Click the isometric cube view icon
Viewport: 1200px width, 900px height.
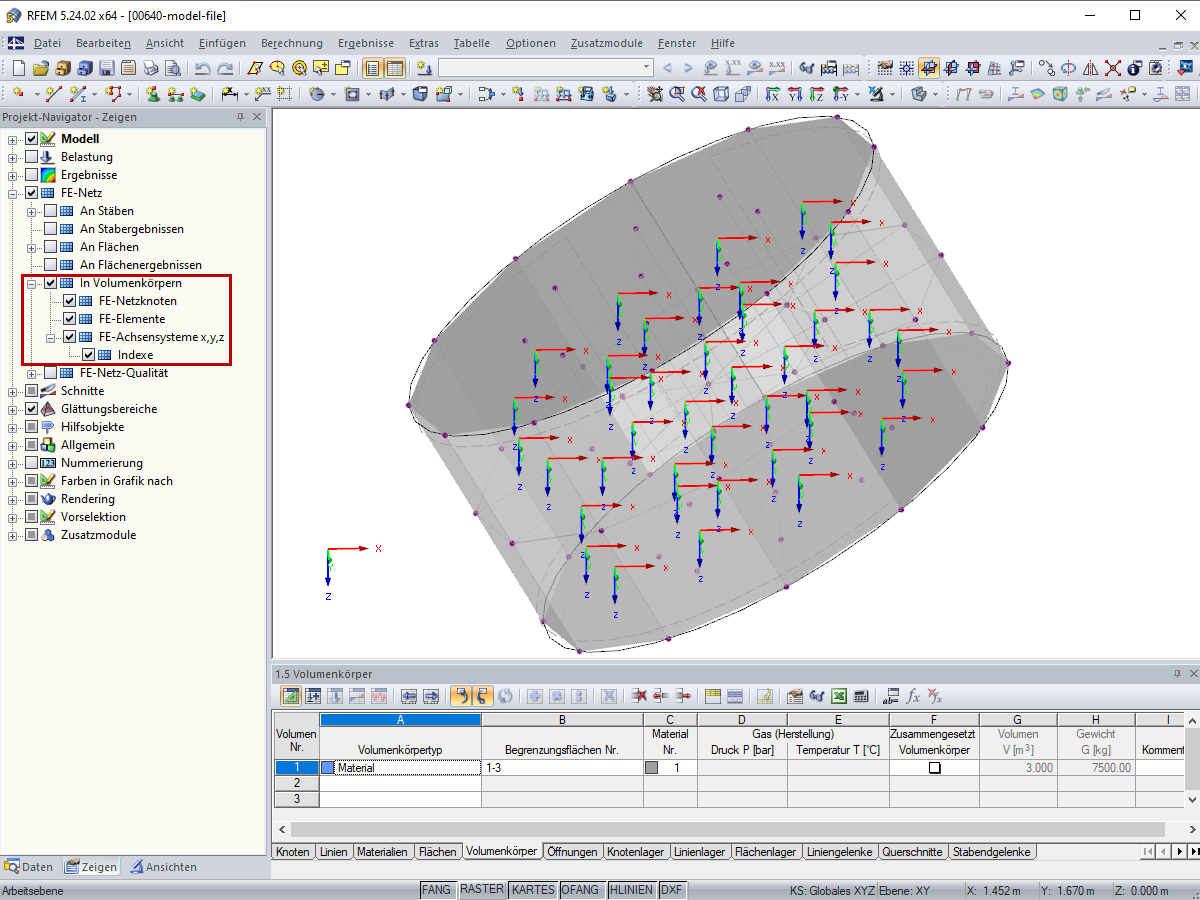tap(721, 93)
